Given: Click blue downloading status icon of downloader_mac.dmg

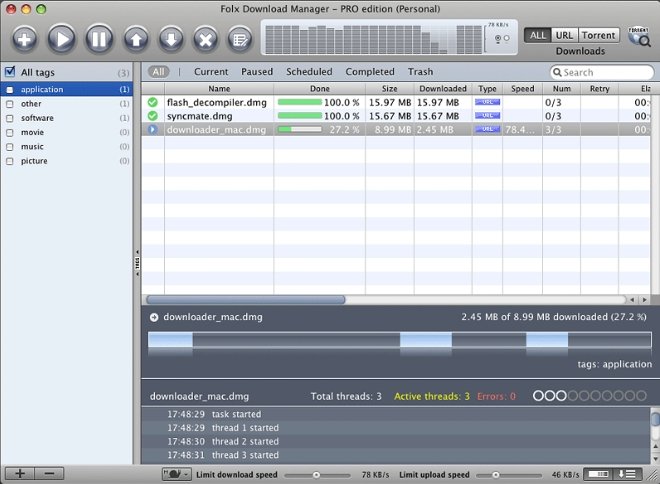Looking at the screenshot, I should [153, 129].
